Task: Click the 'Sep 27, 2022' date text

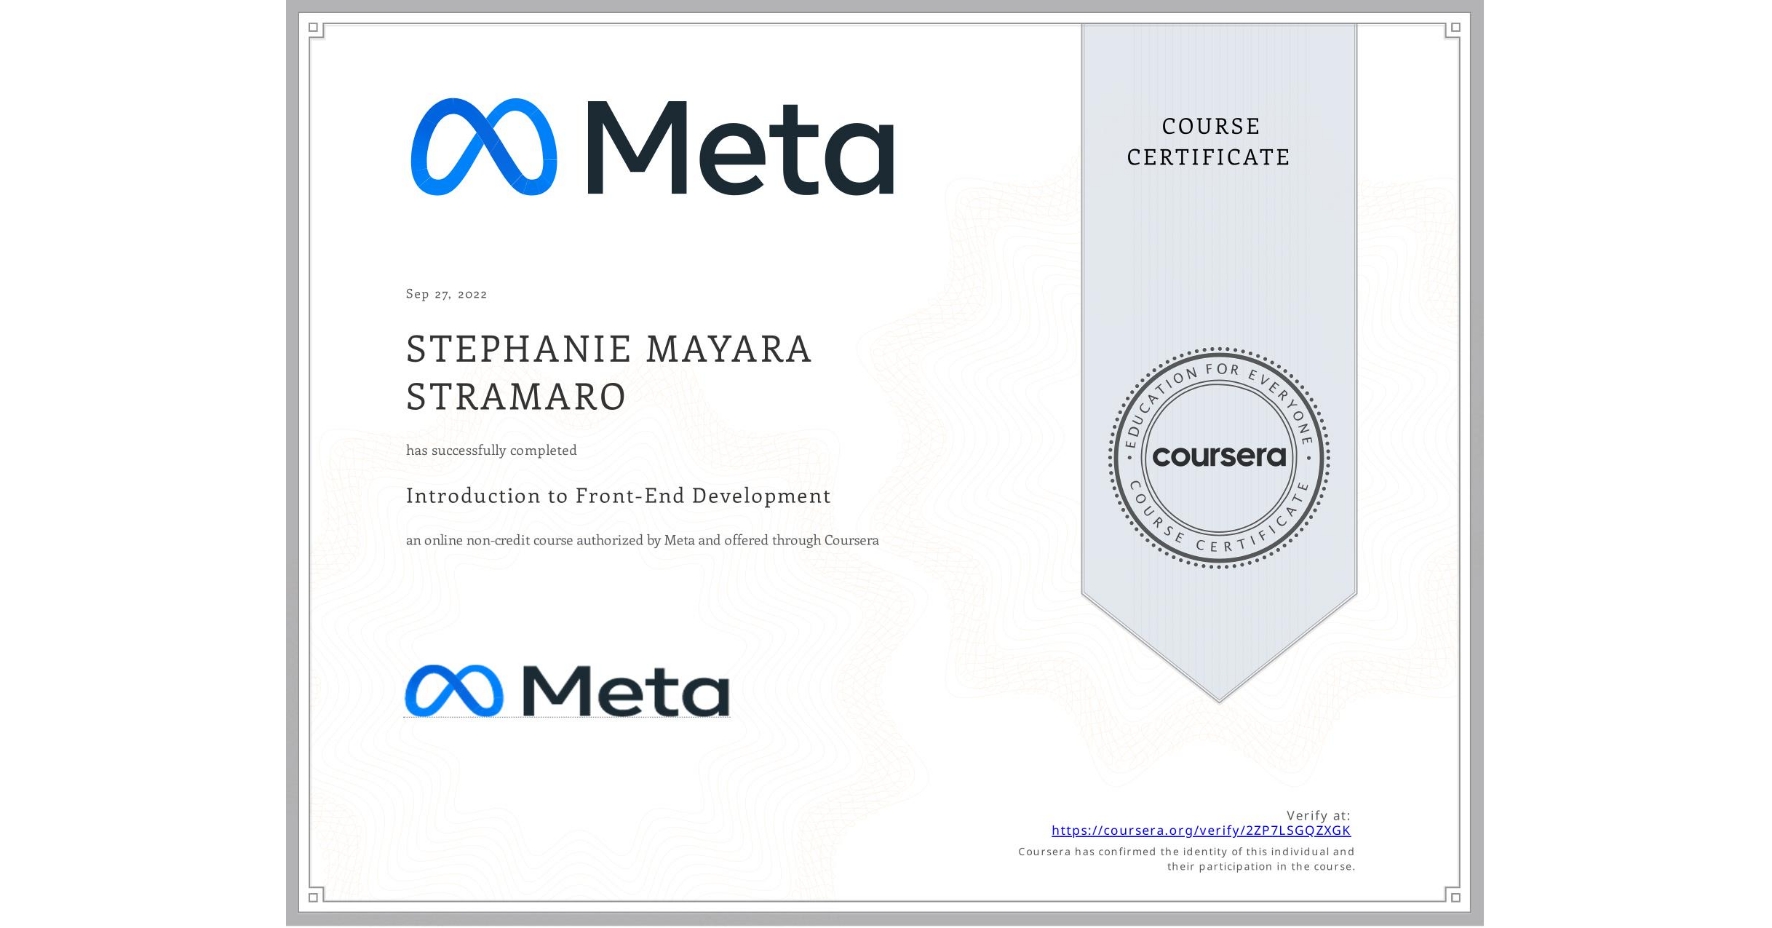Action: click(x=446, y=294)
